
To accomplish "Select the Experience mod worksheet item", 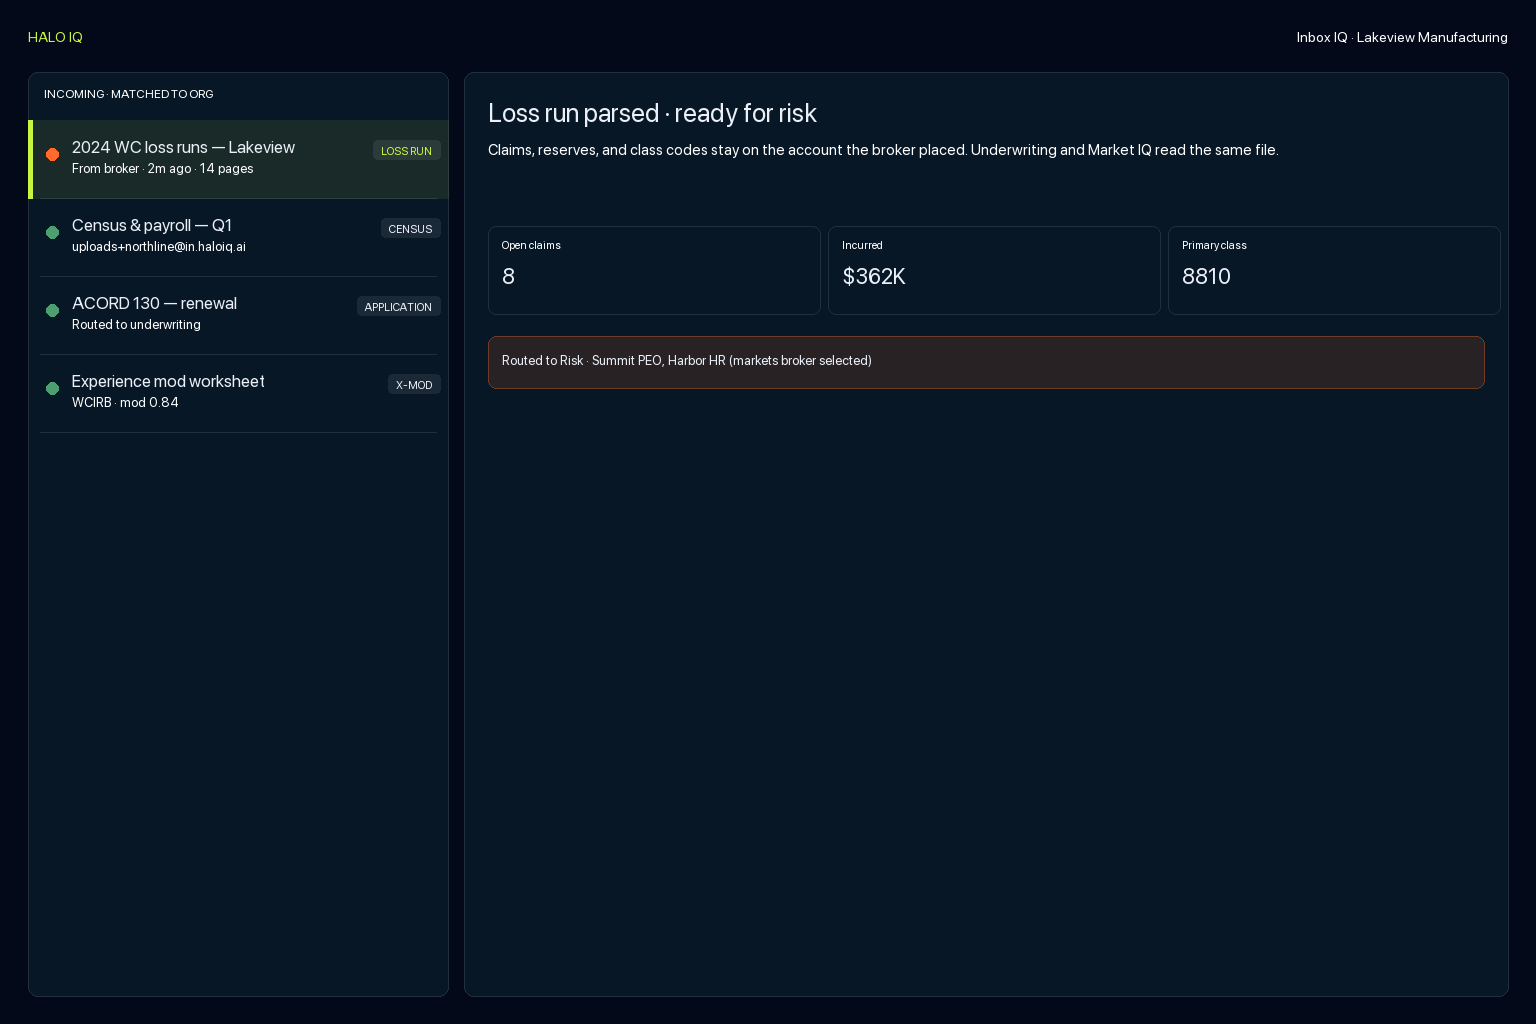I will pos(239,393).
